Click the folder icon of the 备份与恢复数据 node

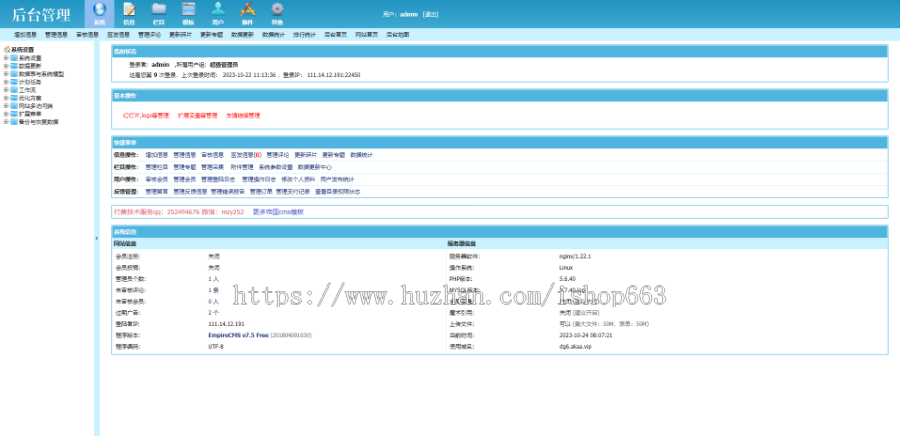(14, 122)
